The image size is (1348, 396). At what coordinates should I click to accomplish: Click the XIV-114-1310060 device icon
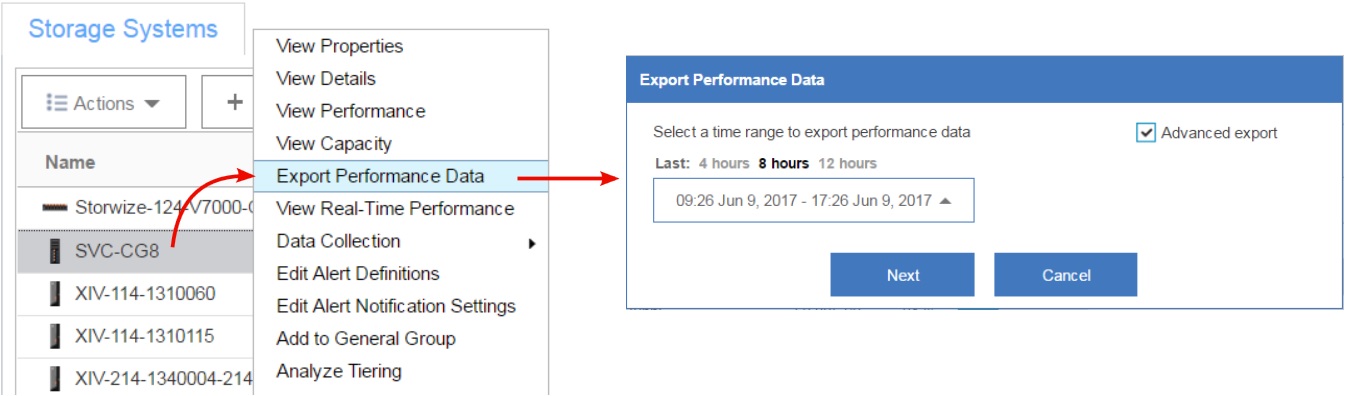[53, 294]
